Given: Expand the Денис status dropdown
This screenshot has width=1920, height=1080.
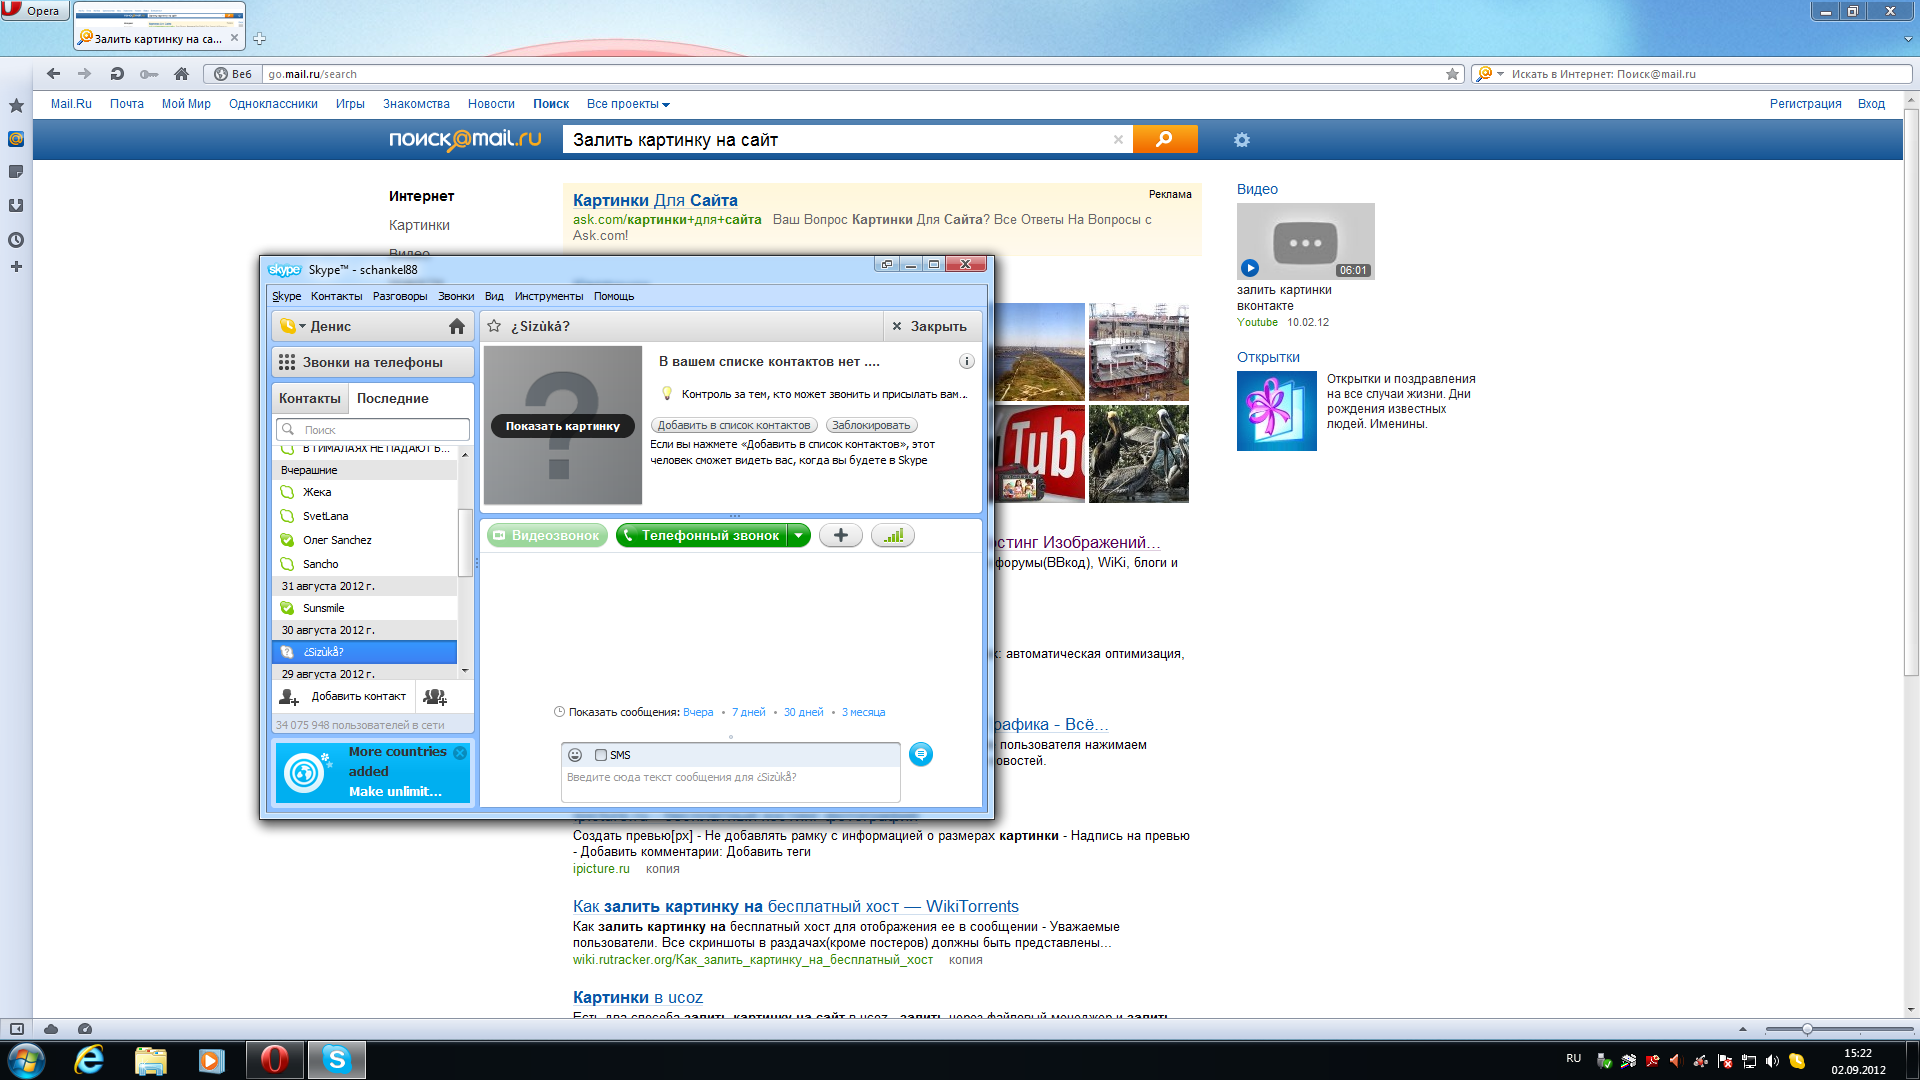Looking at the screenshot, I should point(302,326).
